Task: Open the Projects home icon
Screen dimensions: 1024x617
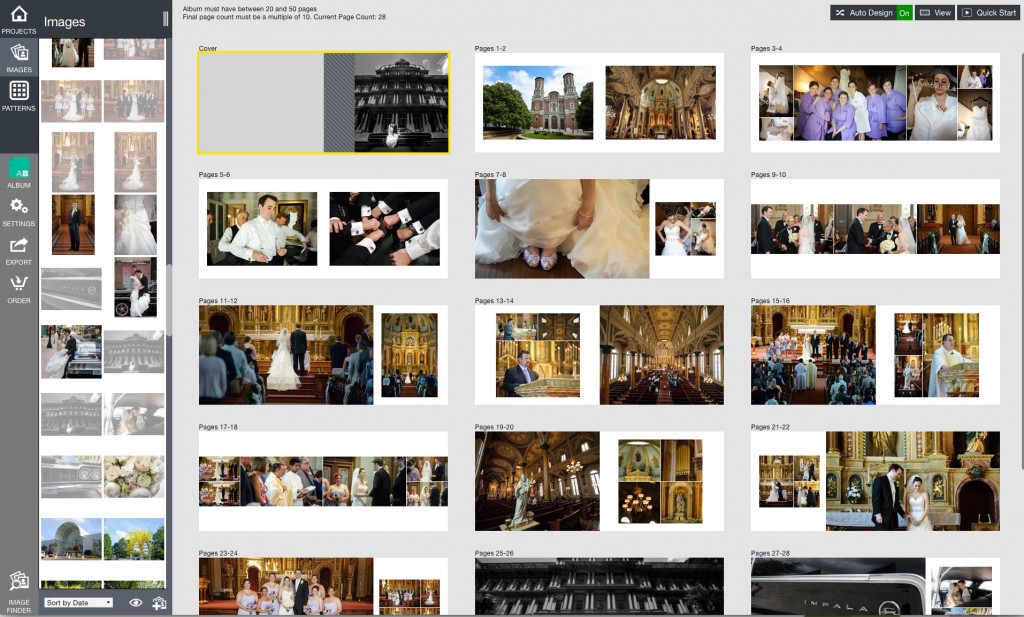Action: pos(19,18)
